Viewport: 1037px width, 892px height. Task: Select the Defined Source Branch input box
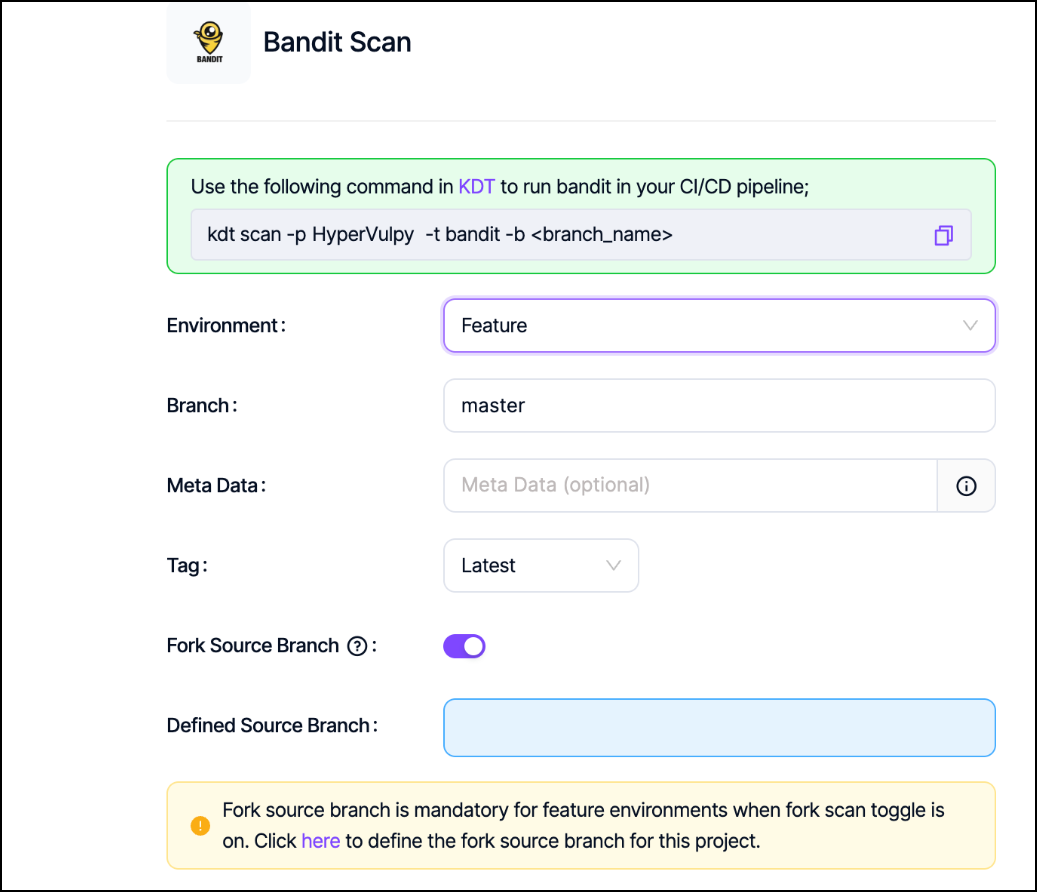[718, 727]
